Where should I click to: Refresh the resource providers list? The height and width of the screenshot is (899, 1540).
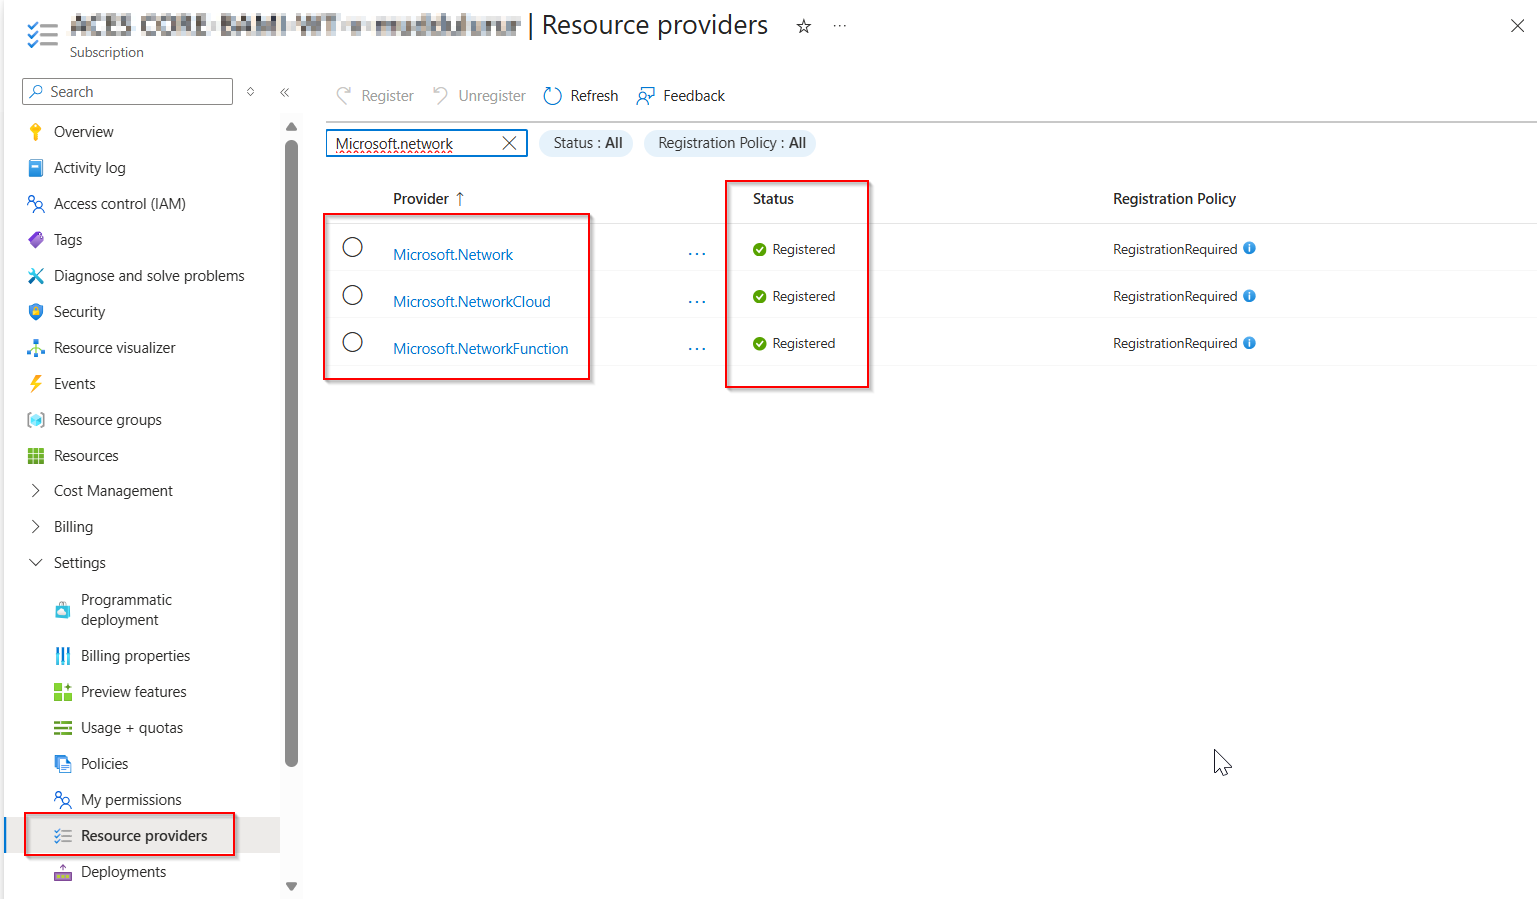pyautogui.click(x=581, y=96)
